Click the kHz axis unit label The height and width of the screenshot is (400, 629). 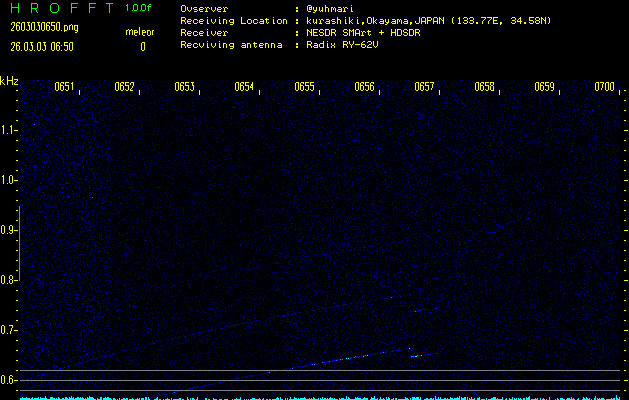pos(9,80)
